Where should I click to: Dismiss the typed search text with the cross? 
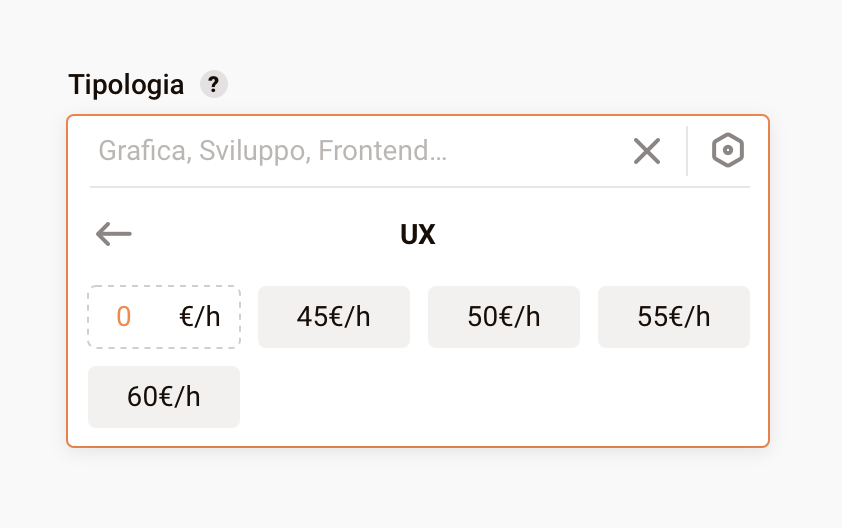click(647, 151)
